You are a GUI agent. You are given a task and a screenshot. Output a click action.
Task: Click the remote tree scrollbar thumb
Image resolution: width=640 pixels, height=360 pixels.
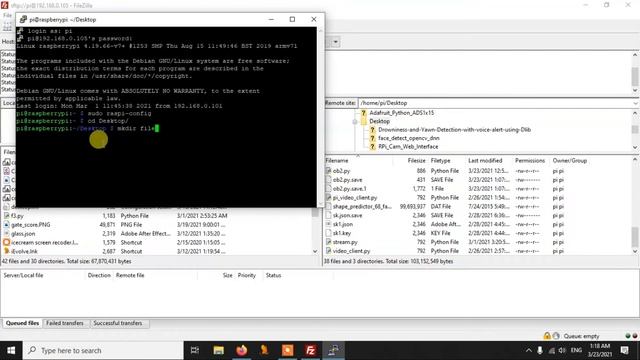[635, 129]
